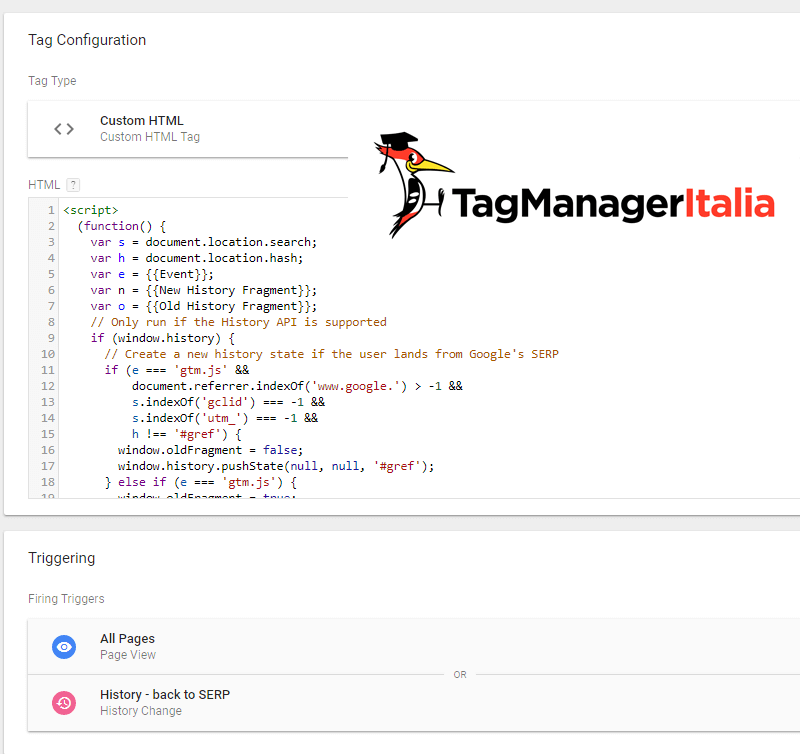Click the All Pages eye trigger icon
Image resolution: width=800 pixels, height=754 pixels.
point(64,647)
